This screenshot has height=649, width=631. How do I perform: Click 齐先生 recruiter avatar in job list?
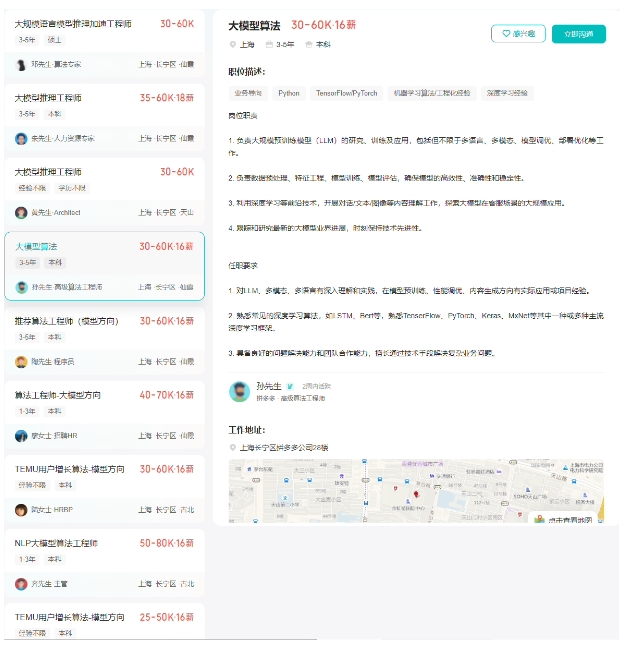(21, 583)
